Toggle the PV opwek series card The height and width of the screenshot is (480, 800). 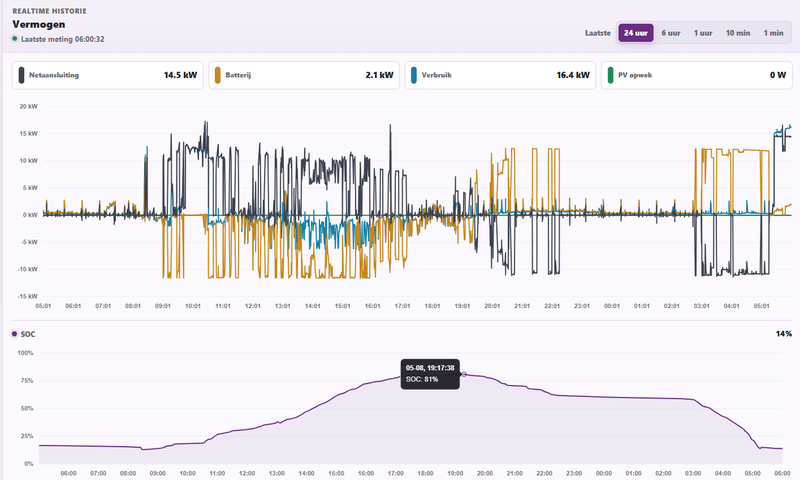pos(697,75)
